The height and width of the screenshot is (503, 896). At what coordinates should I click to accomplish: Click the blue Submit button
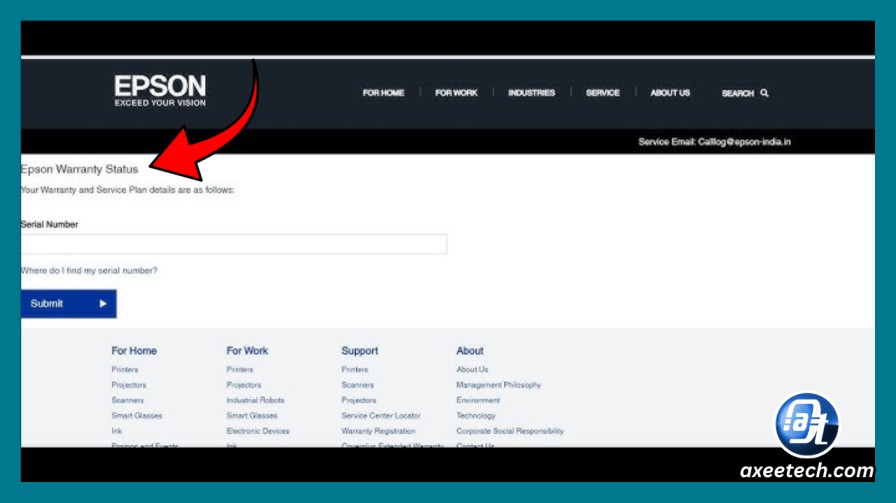pyautogui.click(x=69, y=304)
